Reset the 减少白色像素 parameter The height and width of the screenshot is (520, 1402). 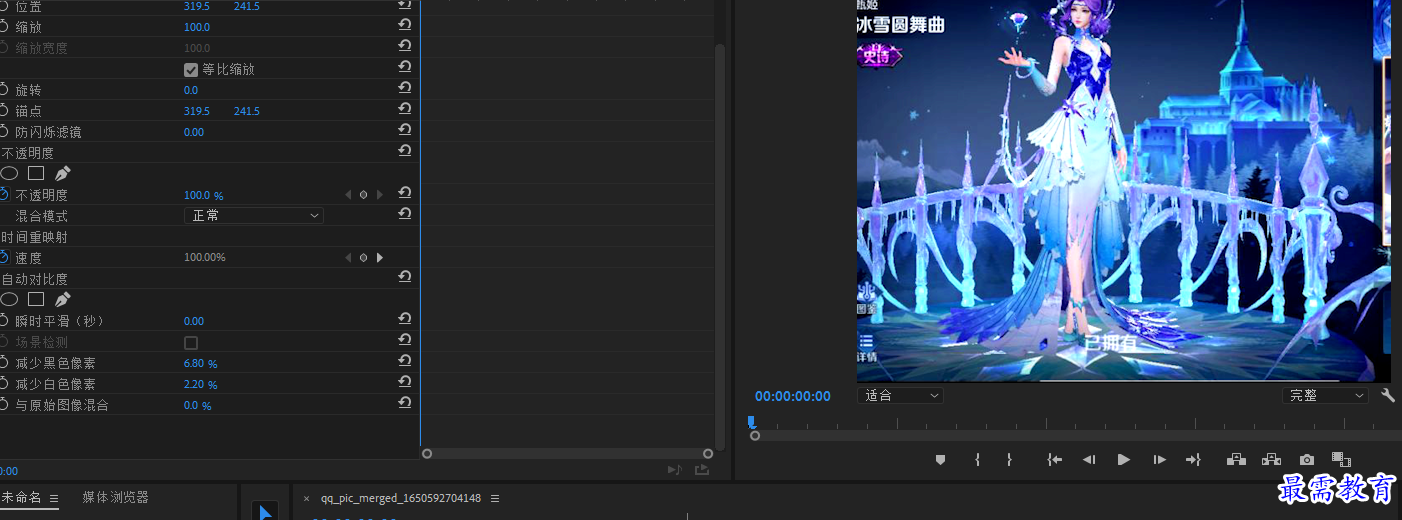(404, 382)
